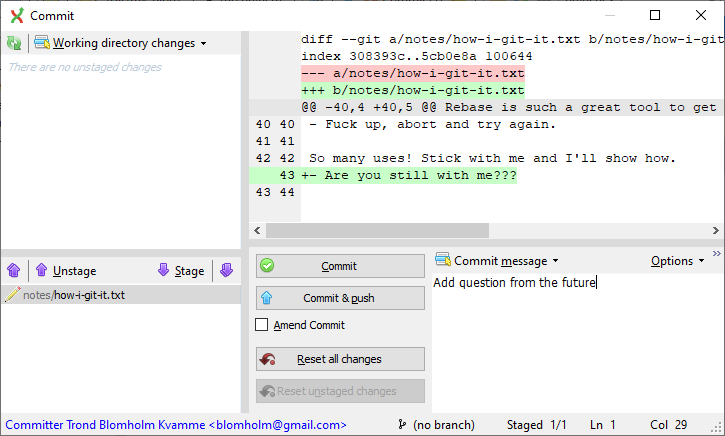Image resolution: width=725 pixels, height=436 pixels.
Task: Open Working directory changes dropdown
Action: tap(121, 43)
